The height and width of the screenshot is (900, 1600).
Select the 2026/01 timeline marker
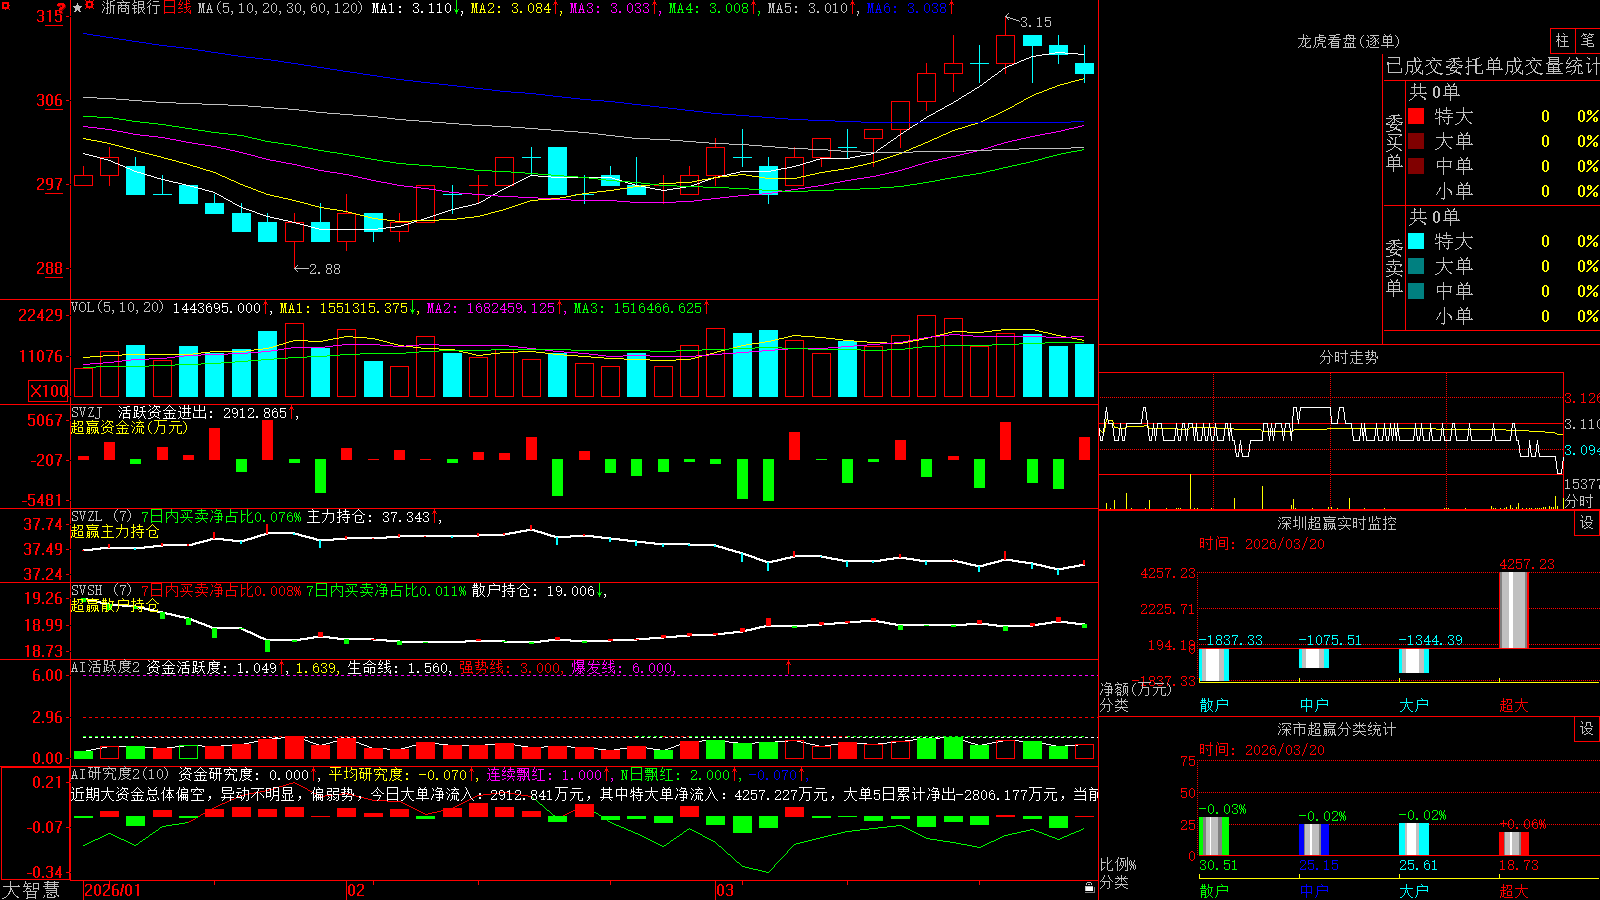(112, 890)
